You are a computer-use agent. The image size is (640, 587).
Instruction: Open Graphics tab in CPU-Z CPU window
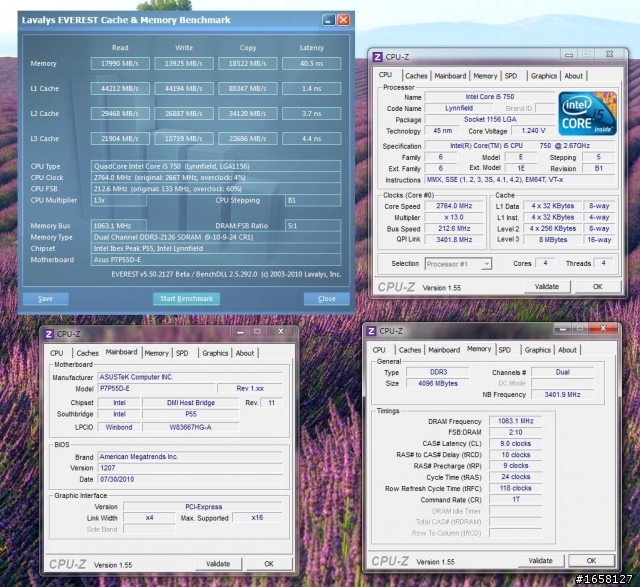point(544,76)
